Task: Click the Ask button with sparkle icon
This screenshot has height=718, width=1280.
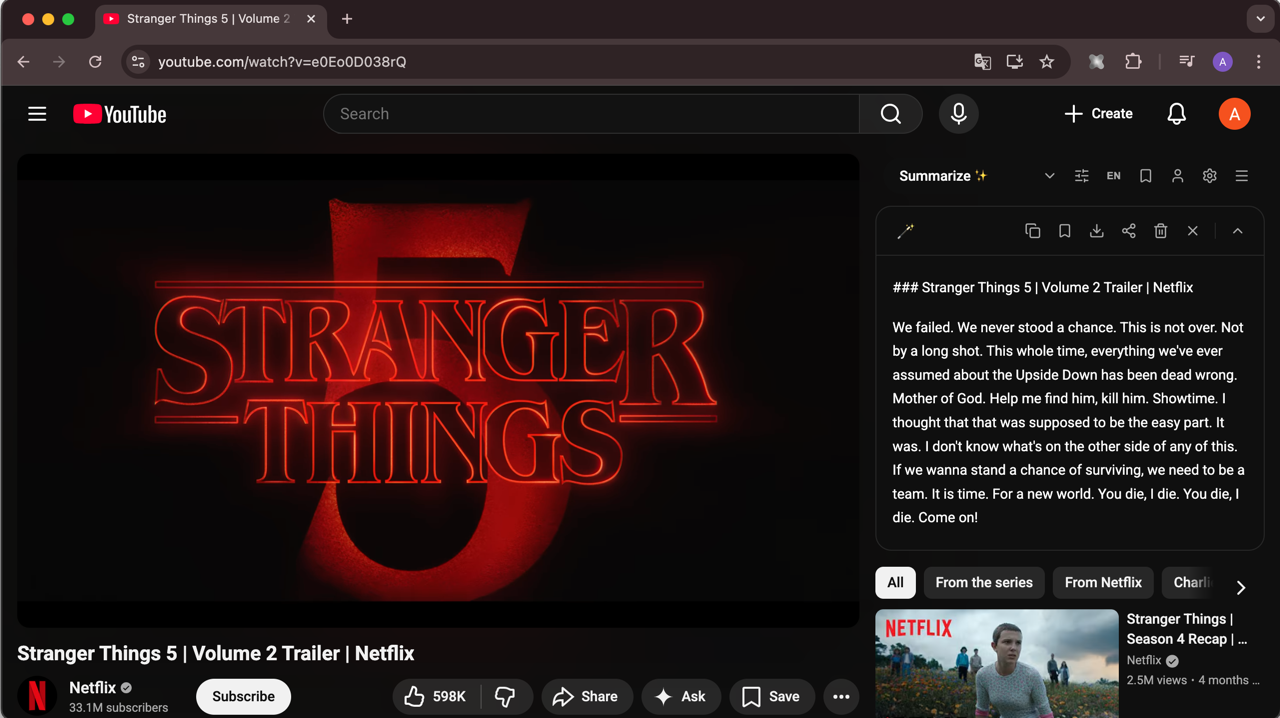Action: [x=680, y=697]
